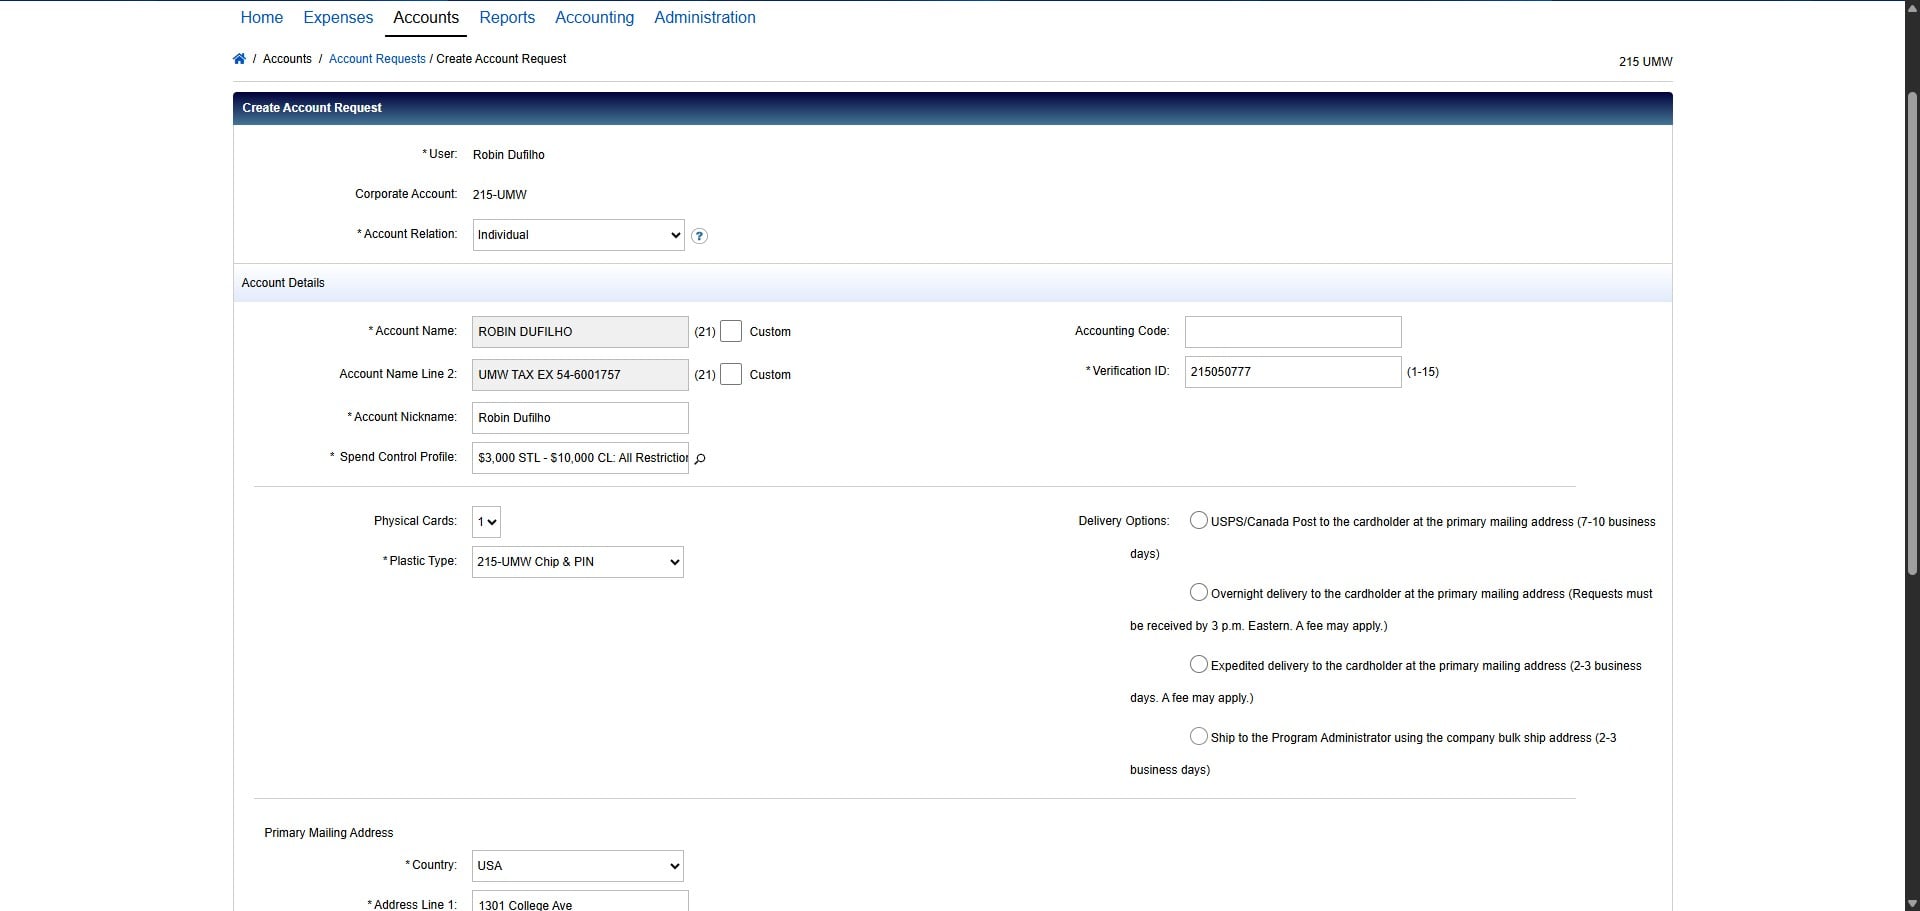Screen dimensions: 1920x911
Task: Expand the Plastic Type dropdown
Action: click(576, 561)
